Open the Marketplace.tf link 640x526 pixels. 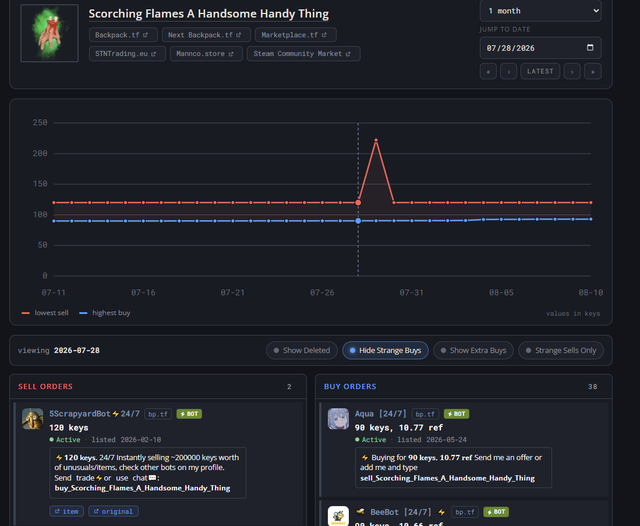(x=296, y=35)
